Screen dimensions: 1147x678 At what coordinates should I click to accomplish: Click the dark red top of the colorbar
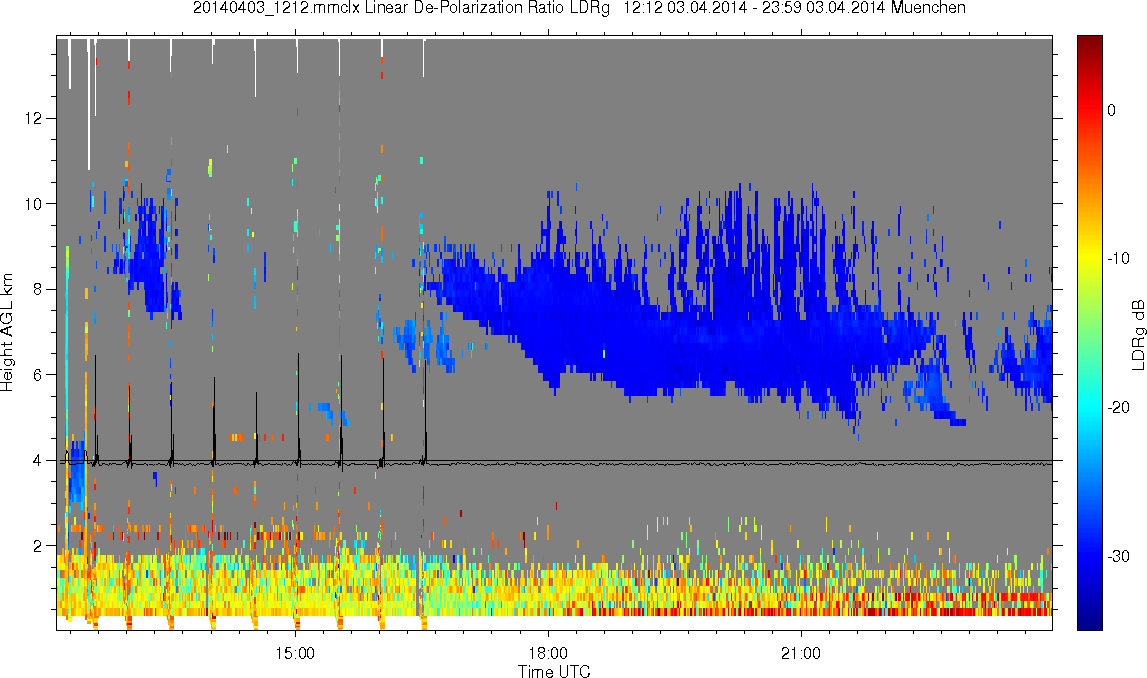1090,45
